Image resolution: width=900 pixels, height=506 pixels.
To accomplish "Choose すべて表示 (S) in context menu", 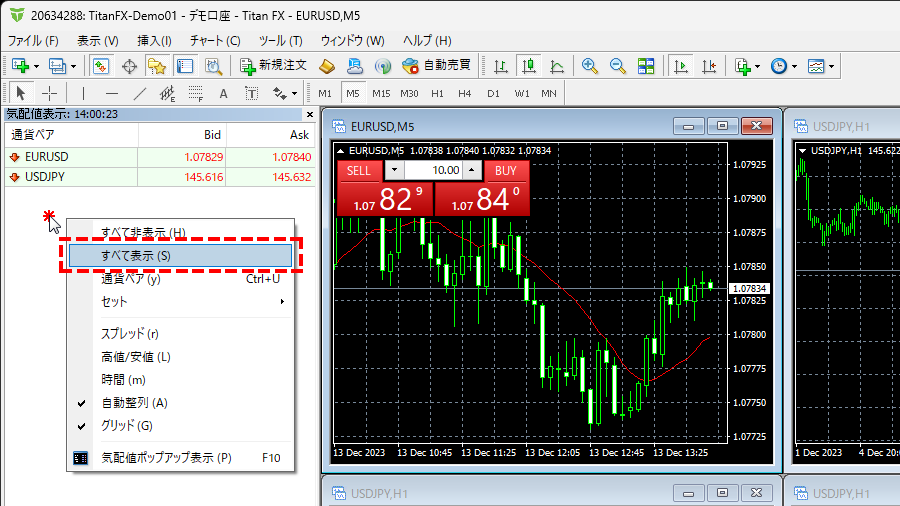I will (181, 256).
